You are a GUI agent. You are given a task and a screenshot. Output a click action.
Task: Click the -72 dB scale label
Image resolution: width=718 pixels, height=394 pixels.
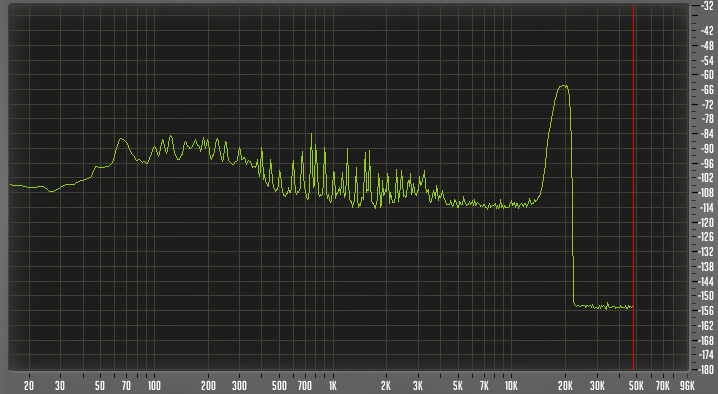point(707,104)
